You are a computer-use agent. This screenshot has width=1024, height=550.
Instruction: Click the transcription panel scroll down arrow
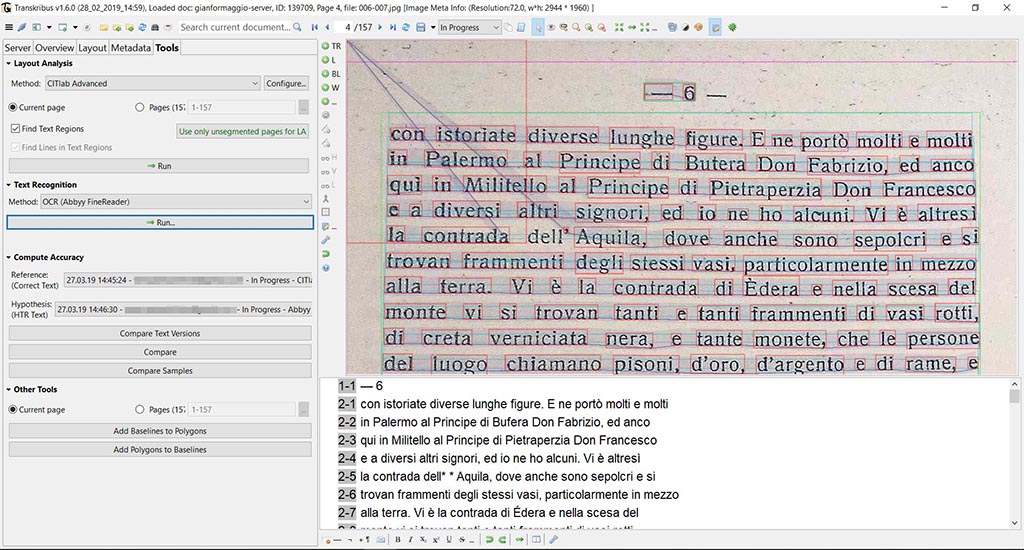[1014, 523]
